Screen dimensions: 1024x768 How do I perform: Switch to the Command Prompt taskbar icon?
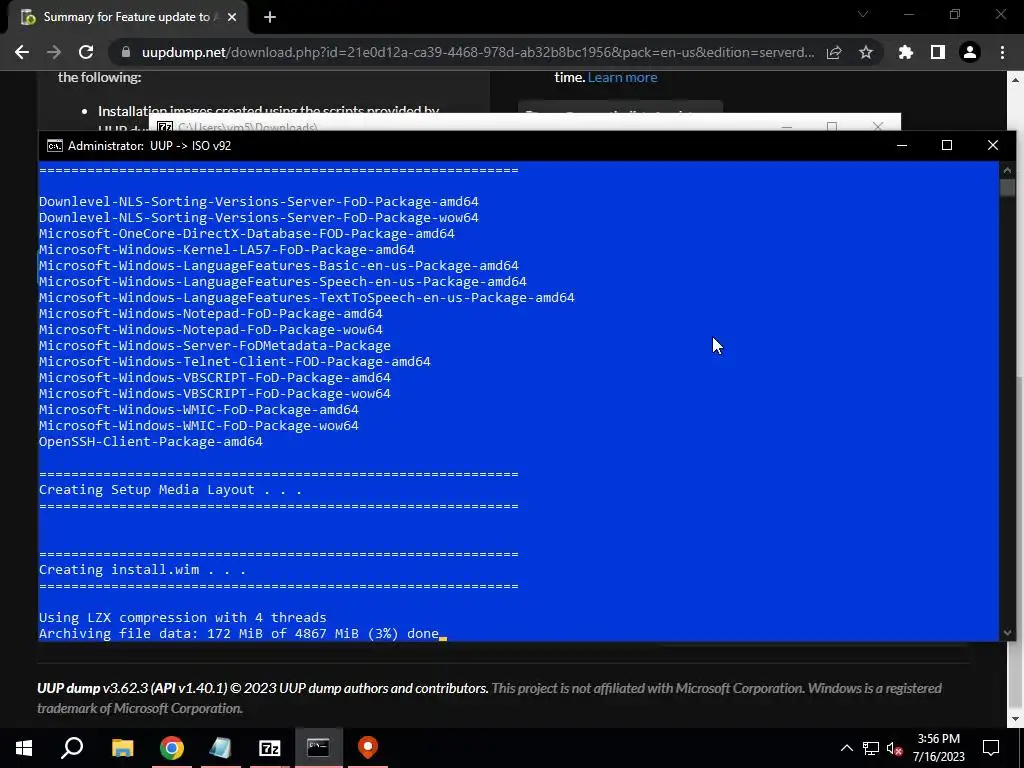[319, 748]
